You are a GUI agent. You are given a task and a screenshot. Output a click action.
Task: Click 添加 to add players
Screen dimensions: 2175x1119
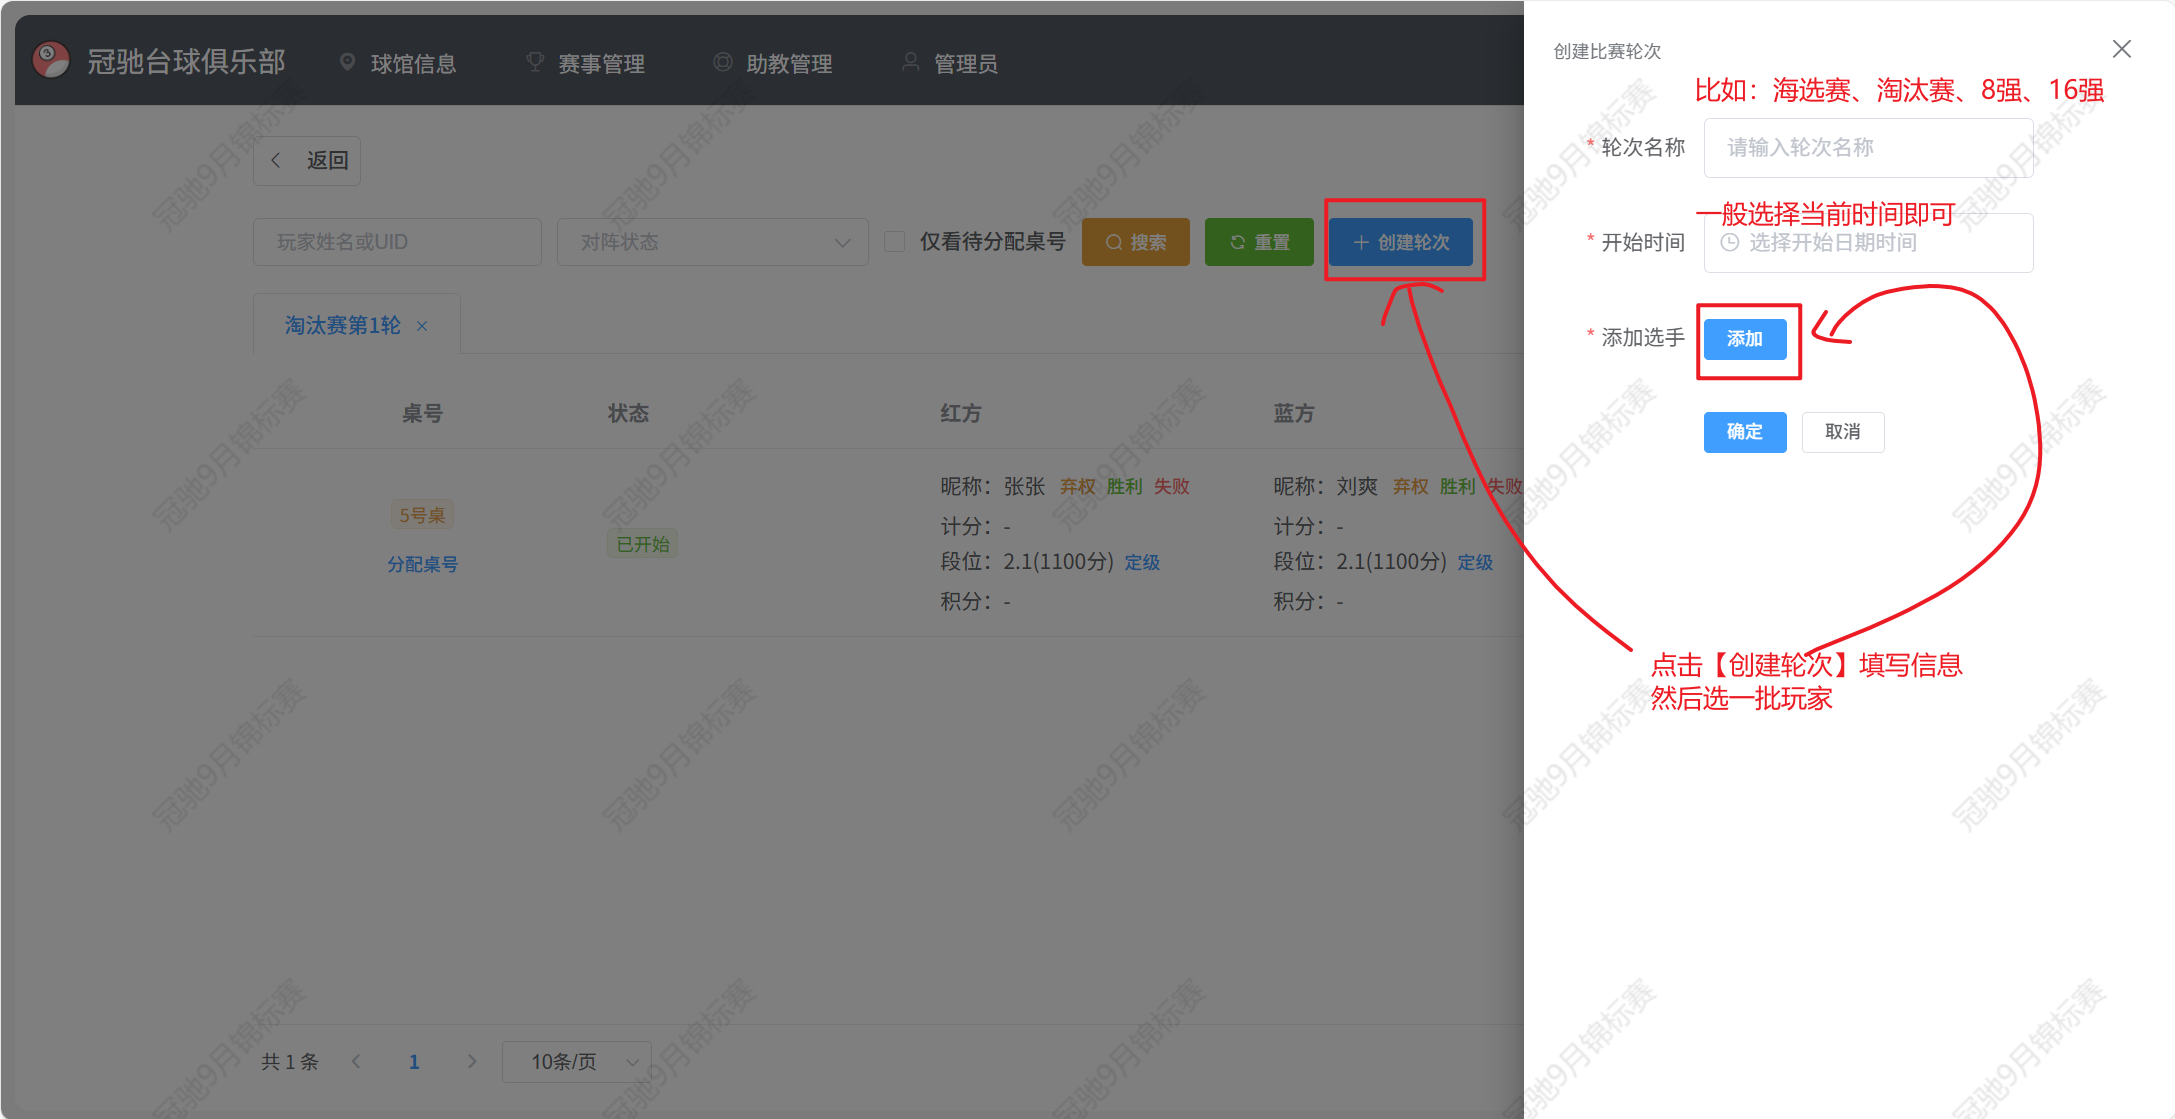point(1744,339)
